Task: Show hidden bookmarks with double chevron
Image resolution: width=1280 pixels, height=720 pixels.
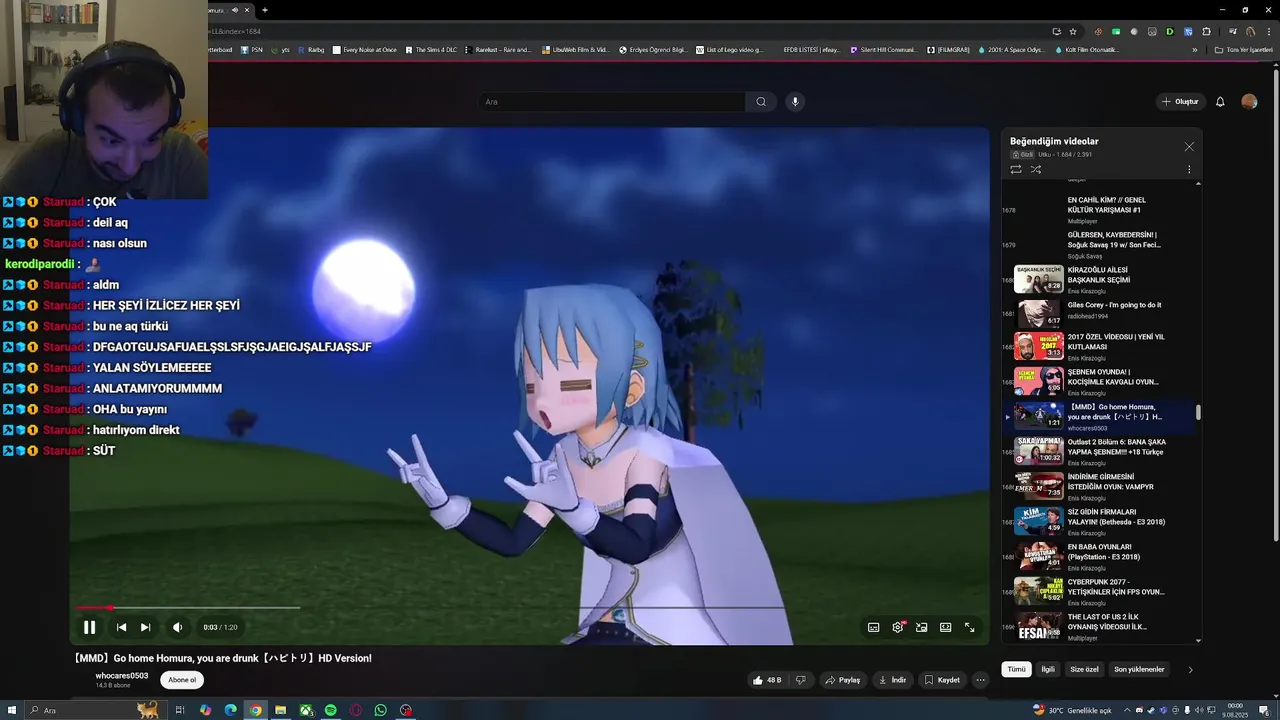Action: pyautogui.click(x=1194, y=50)
